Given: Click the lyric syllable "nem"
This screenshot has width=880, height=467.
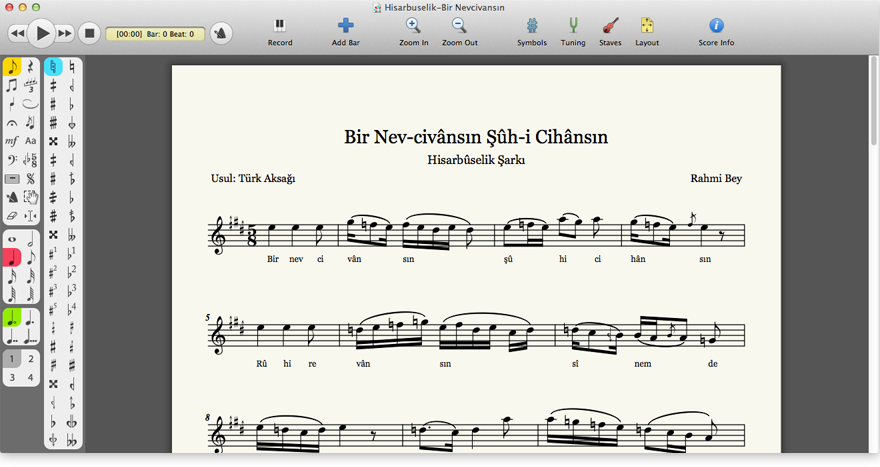Looking at the screenshot, I should click(643, 364).
